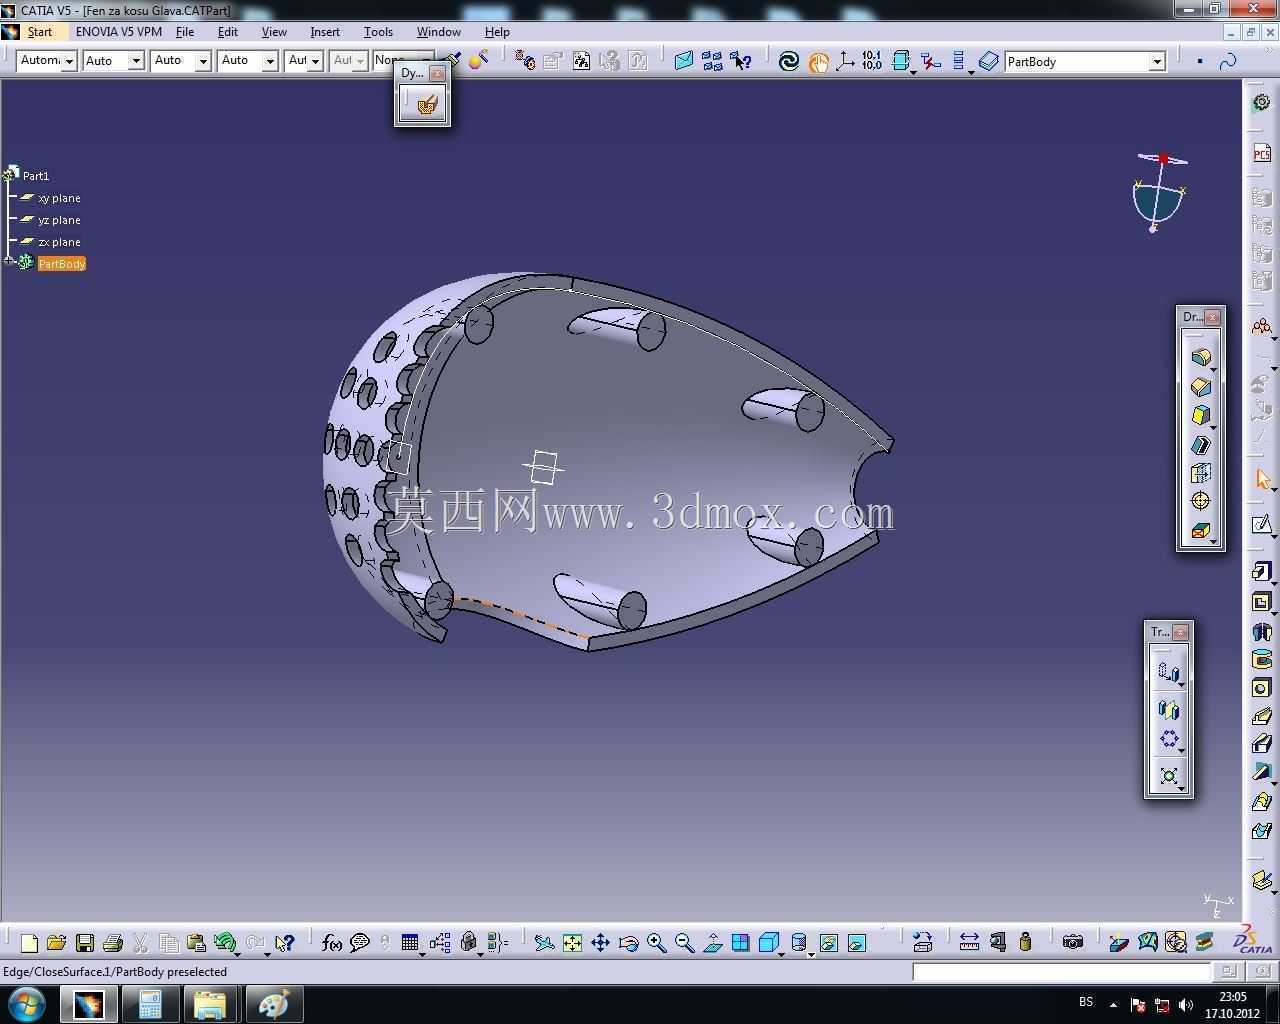Image resolution: width=1280 pixels, height=1024 pixels.
Task: Open the Window menu
Action: pos(439,31)
